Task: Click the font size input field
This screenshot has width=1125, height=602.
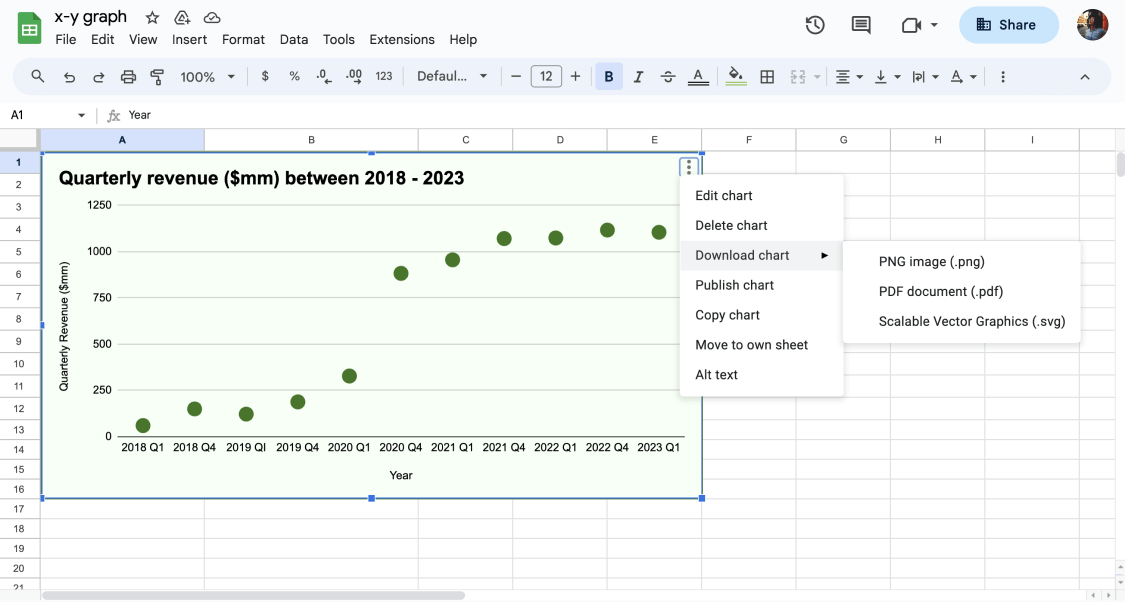Action: [546, 76]
